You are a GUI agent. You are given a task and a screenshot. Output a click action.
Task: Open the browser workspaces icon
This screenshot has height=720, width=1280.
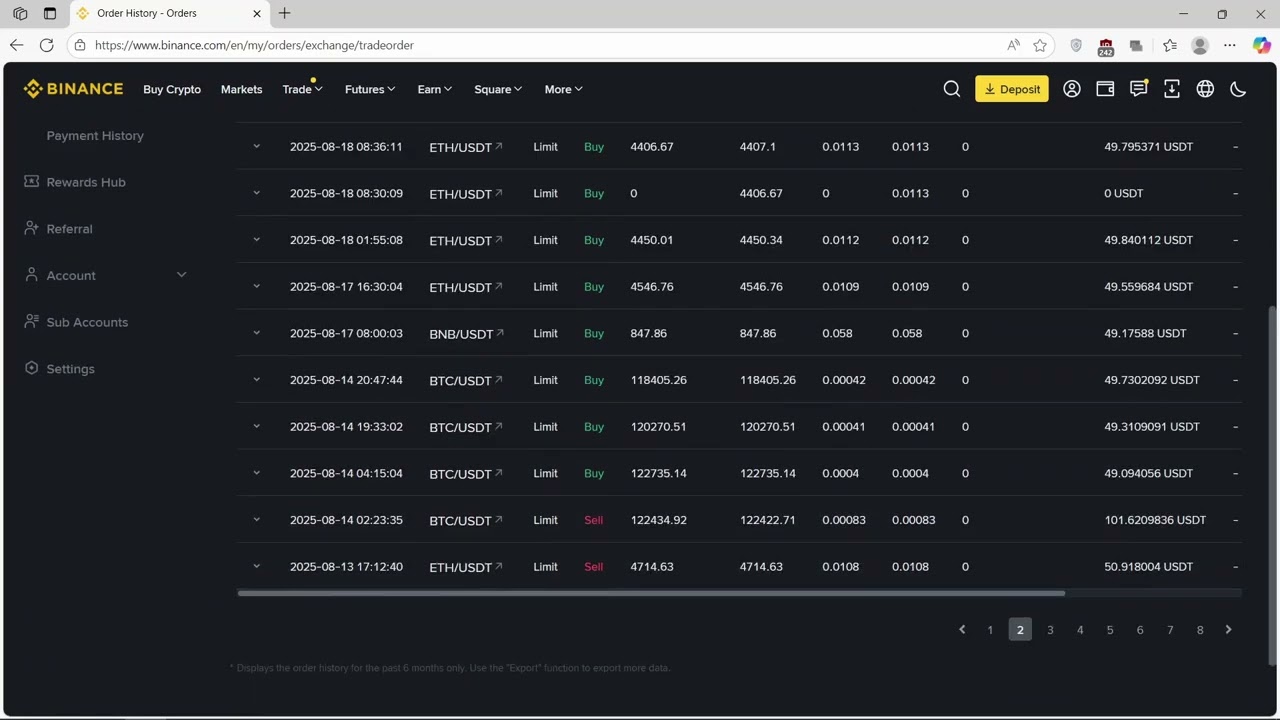point(20,14)
